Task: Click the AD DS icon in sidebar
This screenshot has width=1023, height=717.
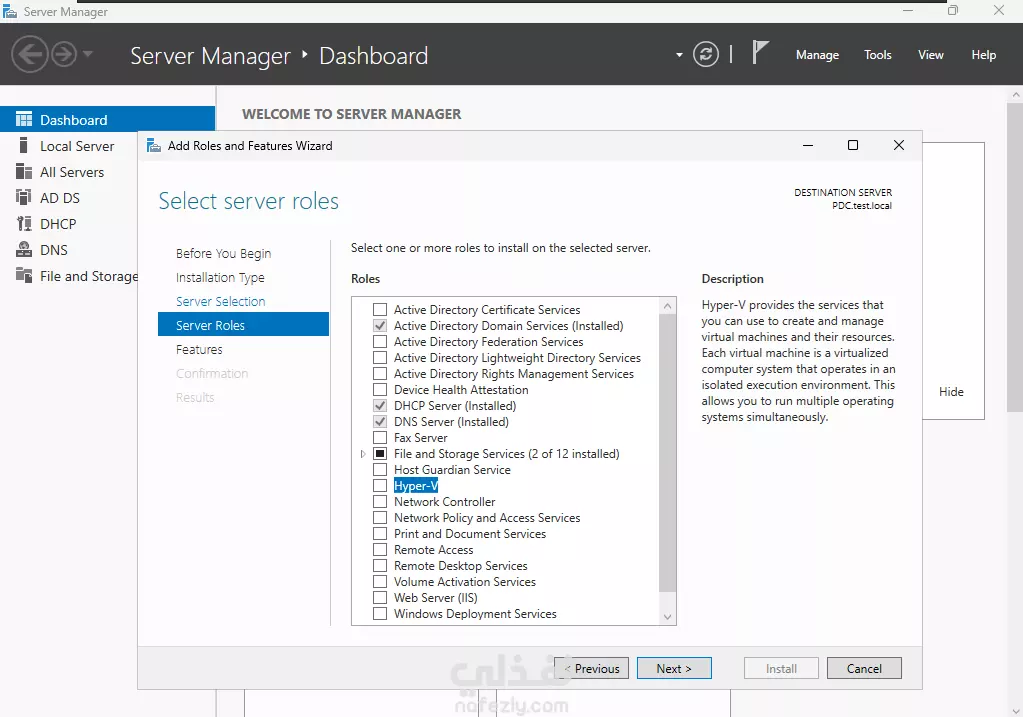Action: point(23,197)
